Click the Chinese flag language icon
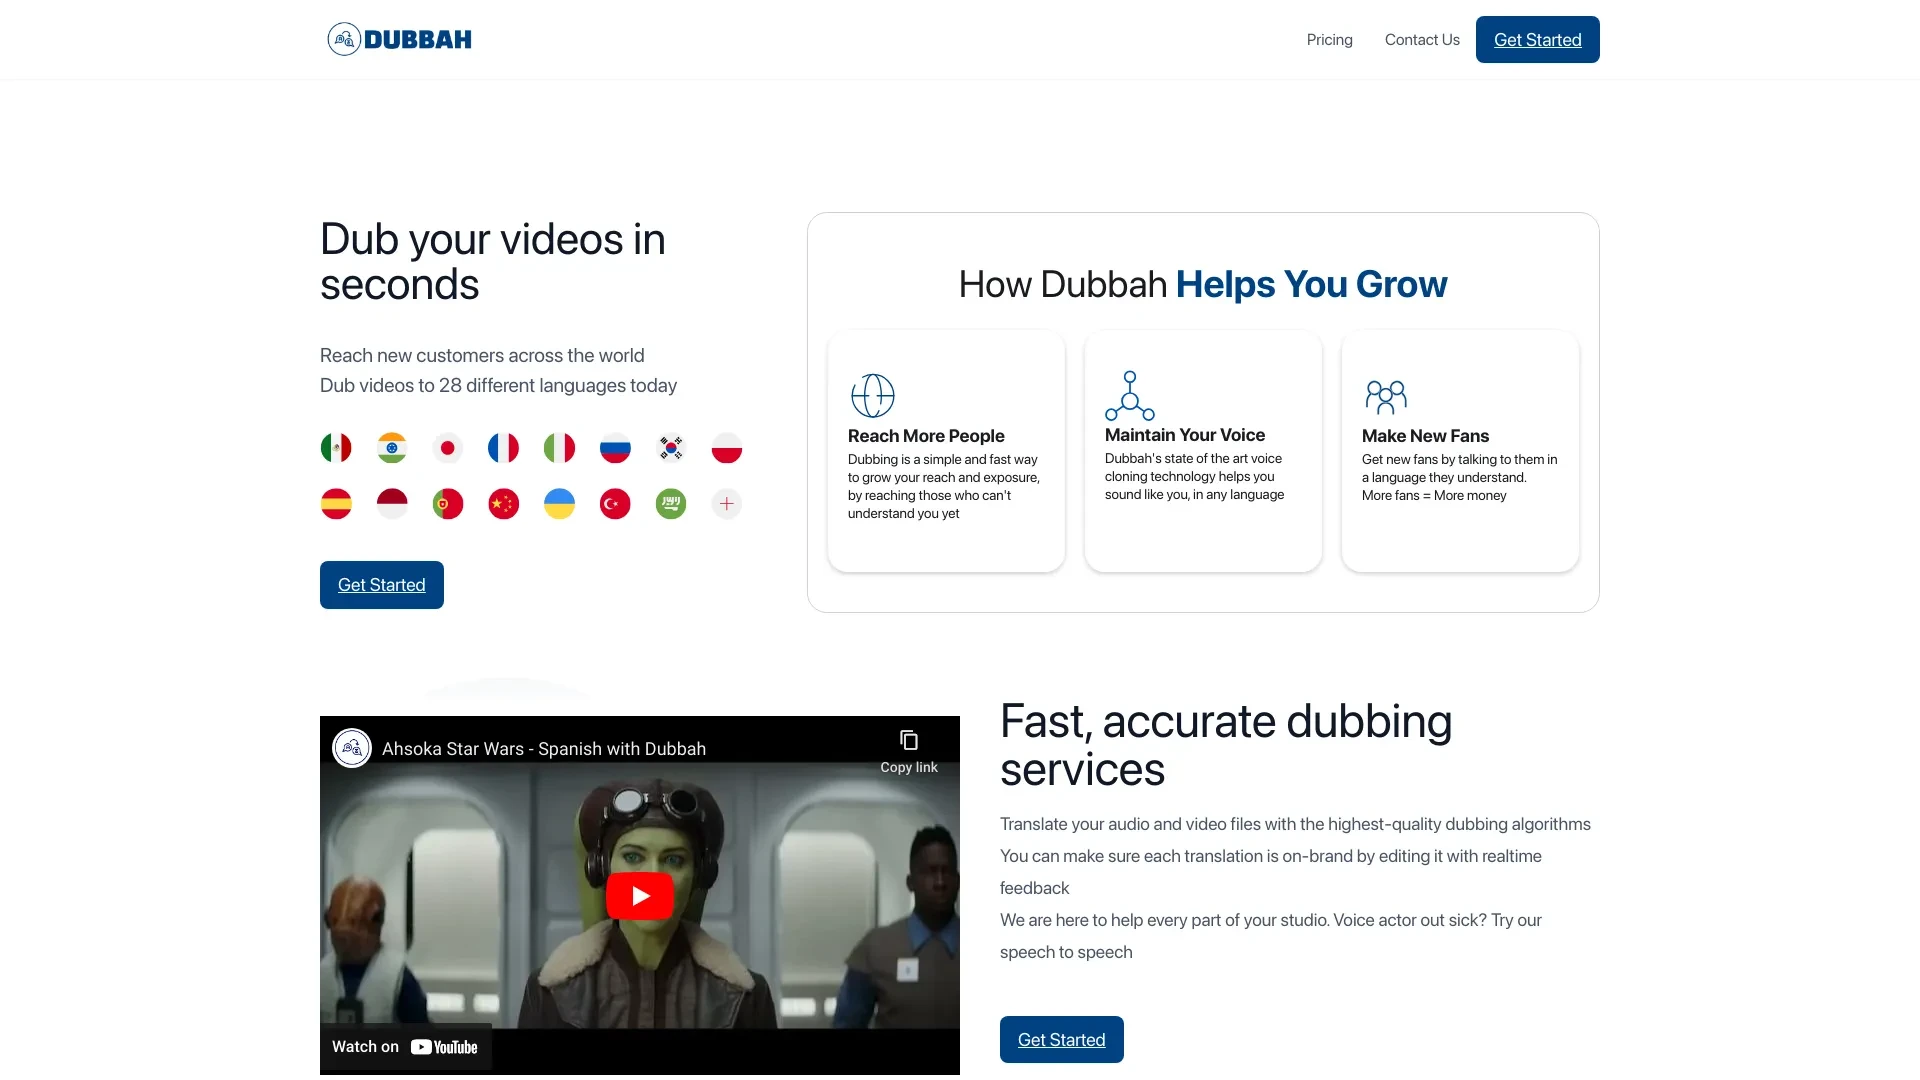1920x1080 pixels. 502,502
